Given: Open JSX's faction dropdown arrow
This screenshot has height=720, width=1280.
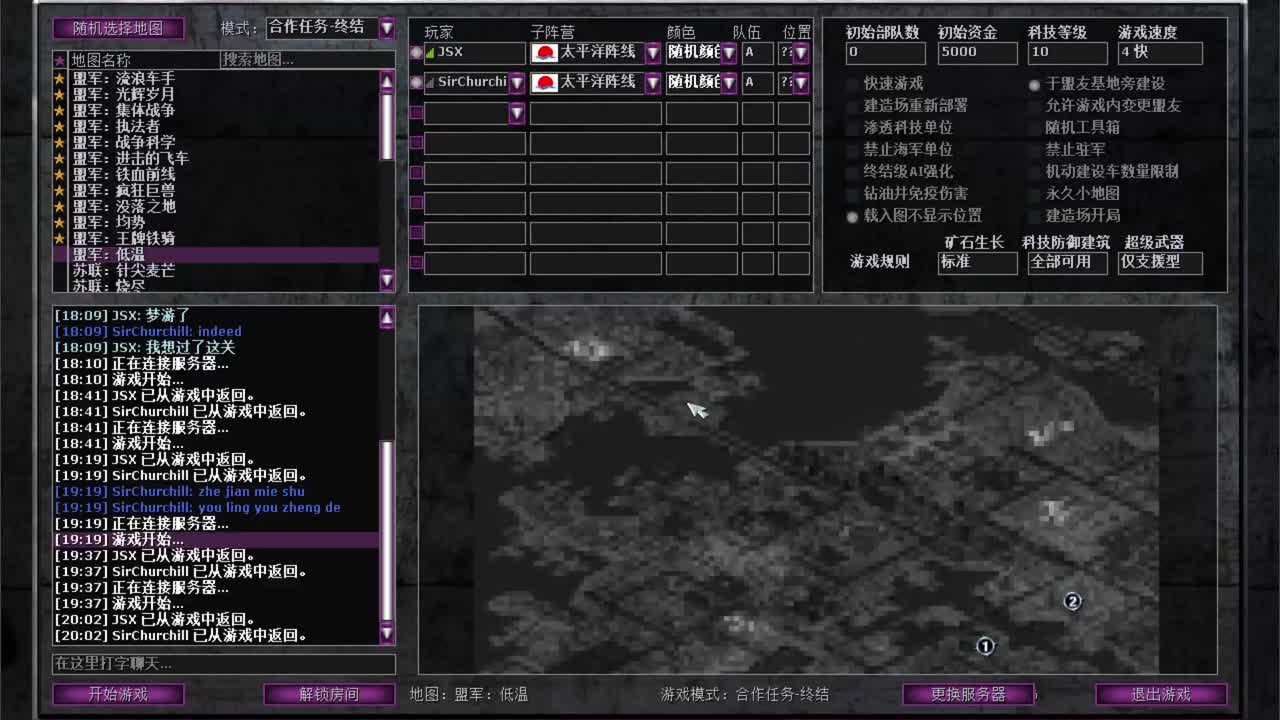Looking at the screenshot, I should point(653,52).
